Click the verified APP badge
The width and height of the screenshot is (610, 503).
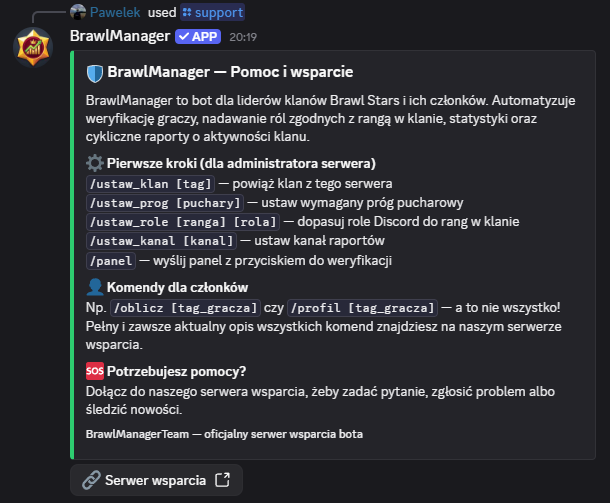tap(198, 37)
